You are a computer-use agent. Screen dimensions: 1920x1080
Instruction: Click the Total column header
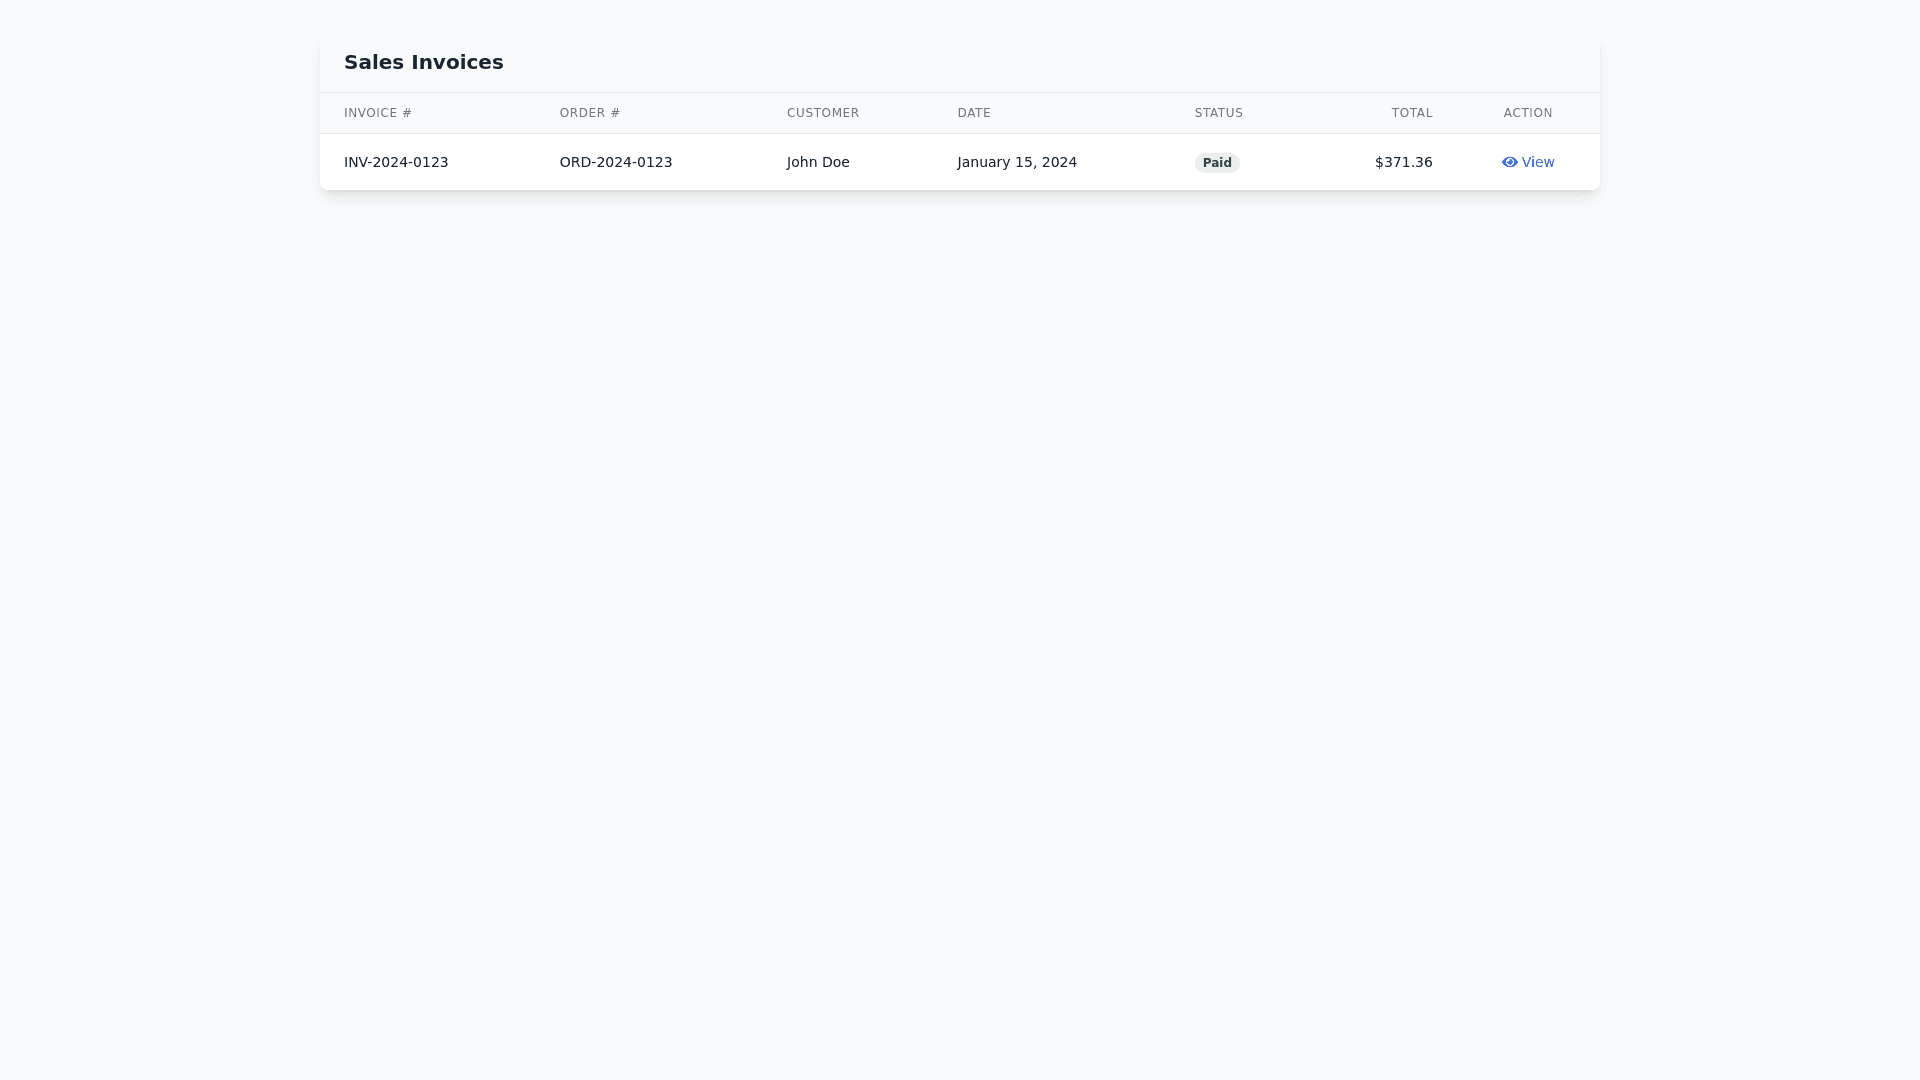tap(1411, 113)
